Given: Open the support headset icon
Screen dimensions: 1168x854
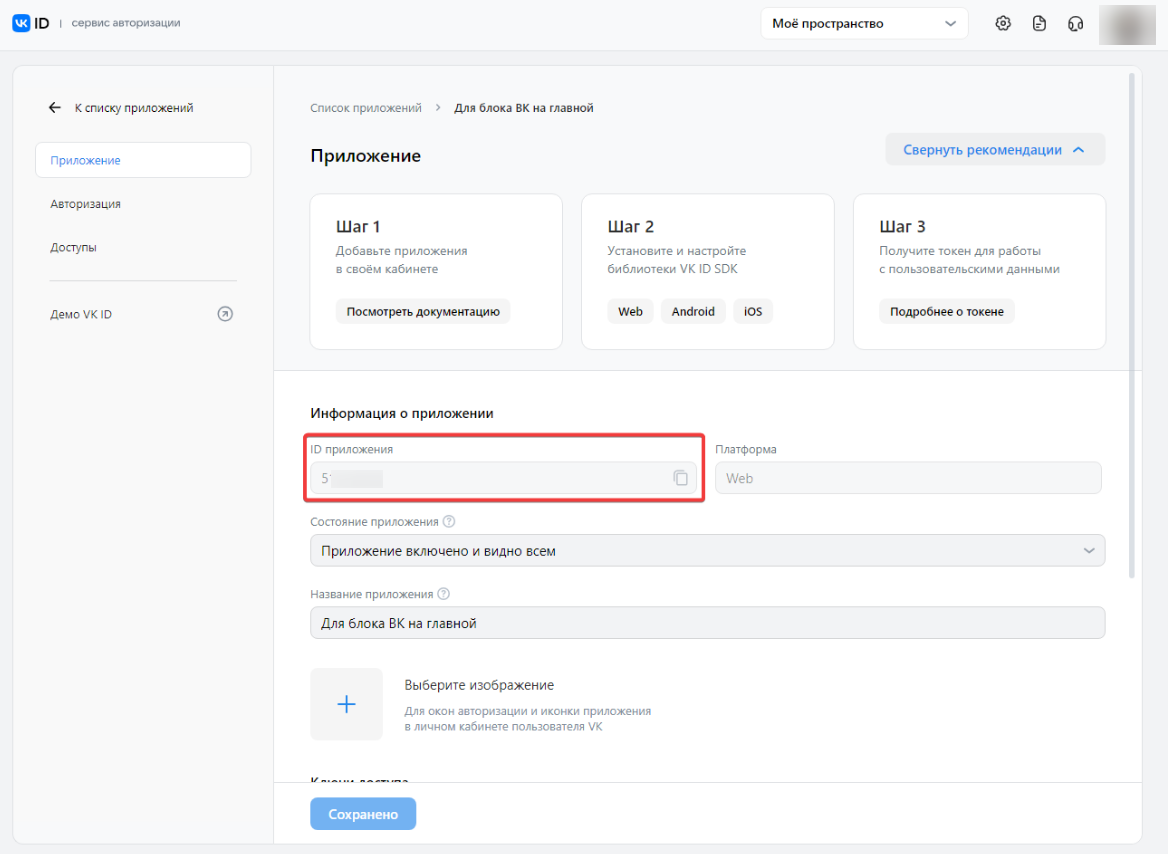Looking at the screenshot, I should [1075, 24].
